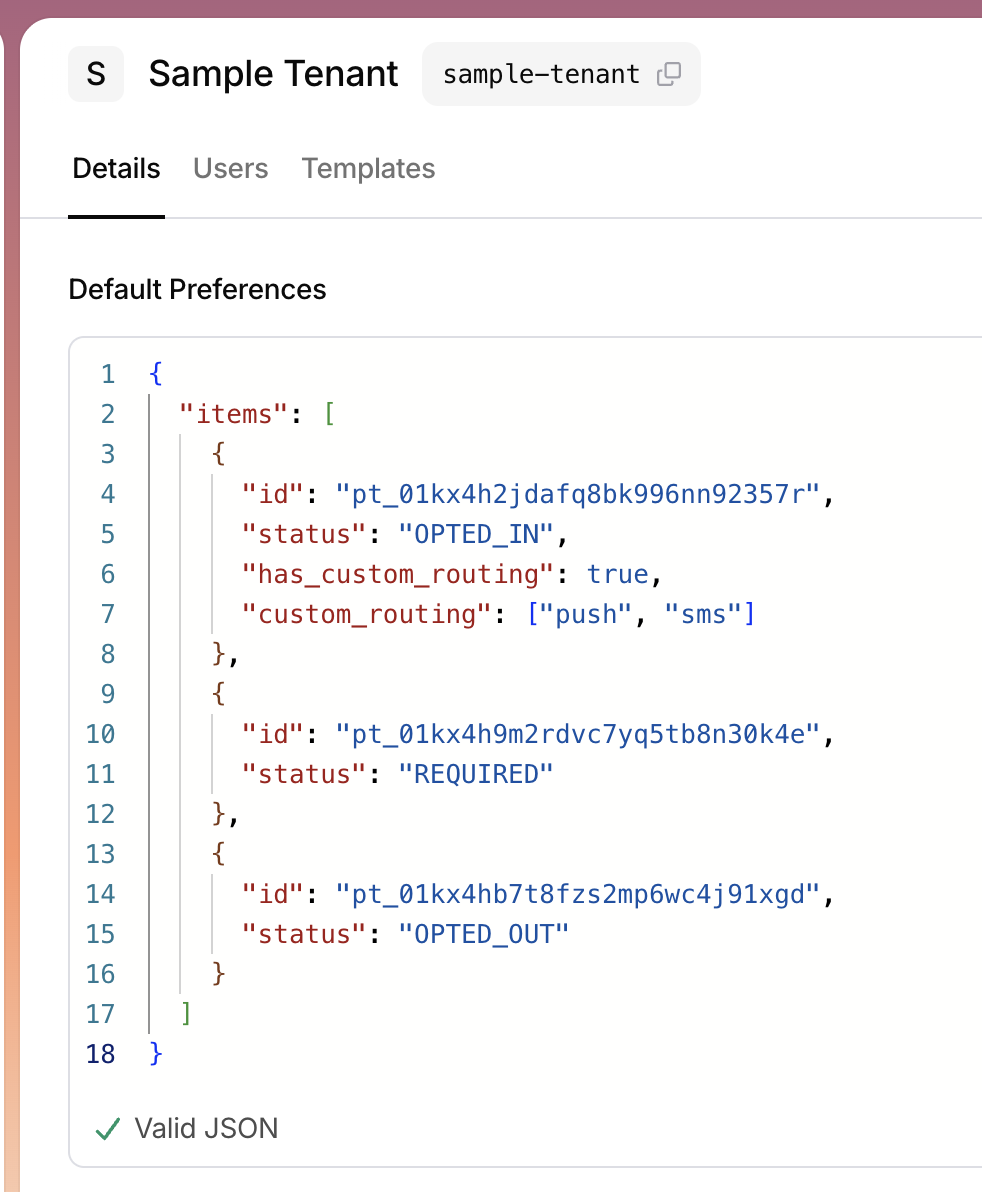Switch to the Templates tab
Screen dimensions: 982x1192
[x=369, y=168]
